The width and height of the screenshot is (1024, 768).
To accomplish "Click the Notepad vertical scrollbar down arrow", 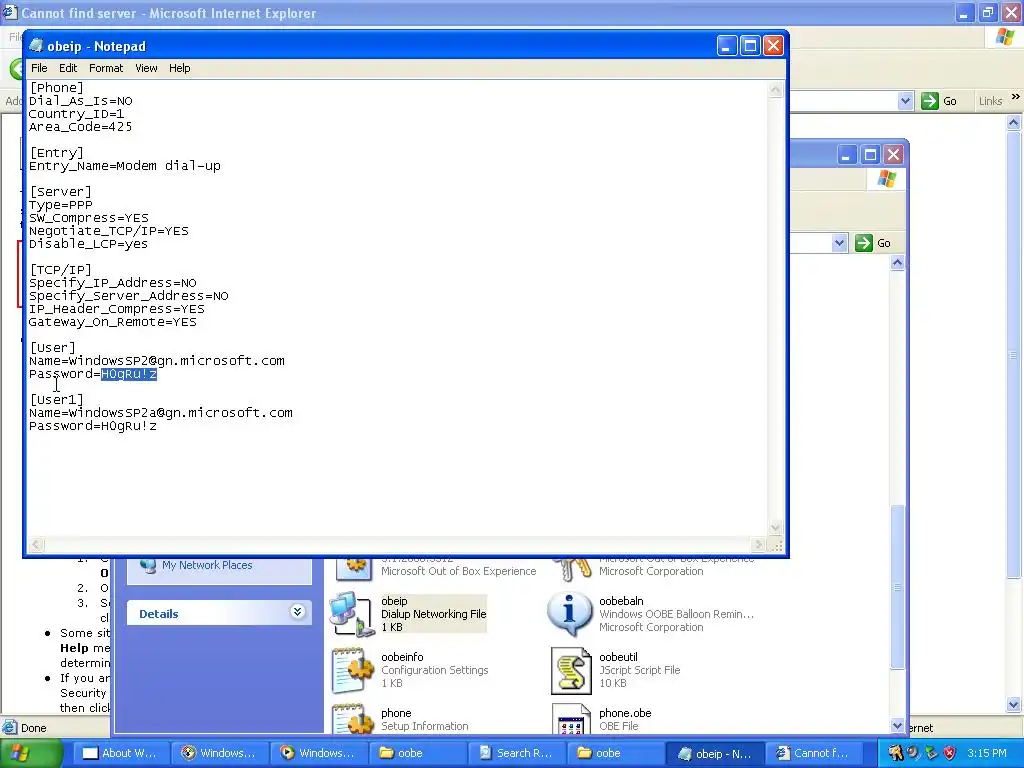I will click(x=775, y=528).
